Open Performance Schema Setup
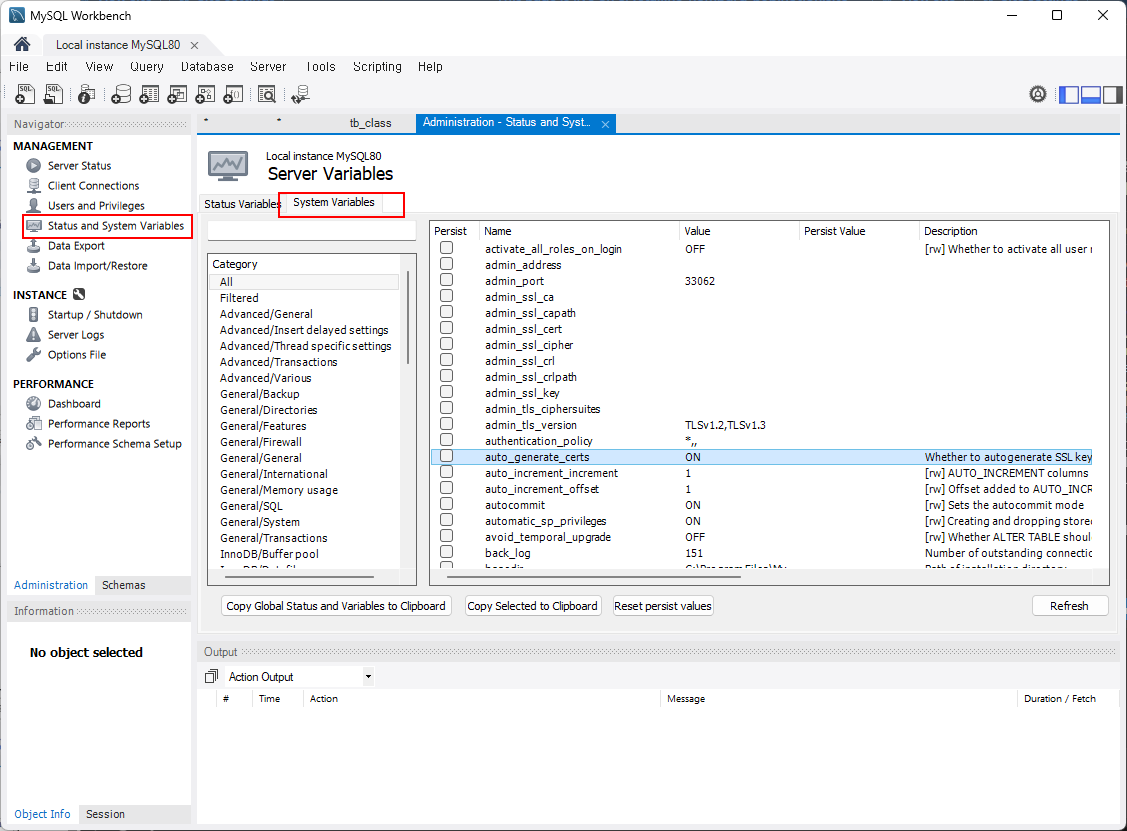 click(114, 444)
